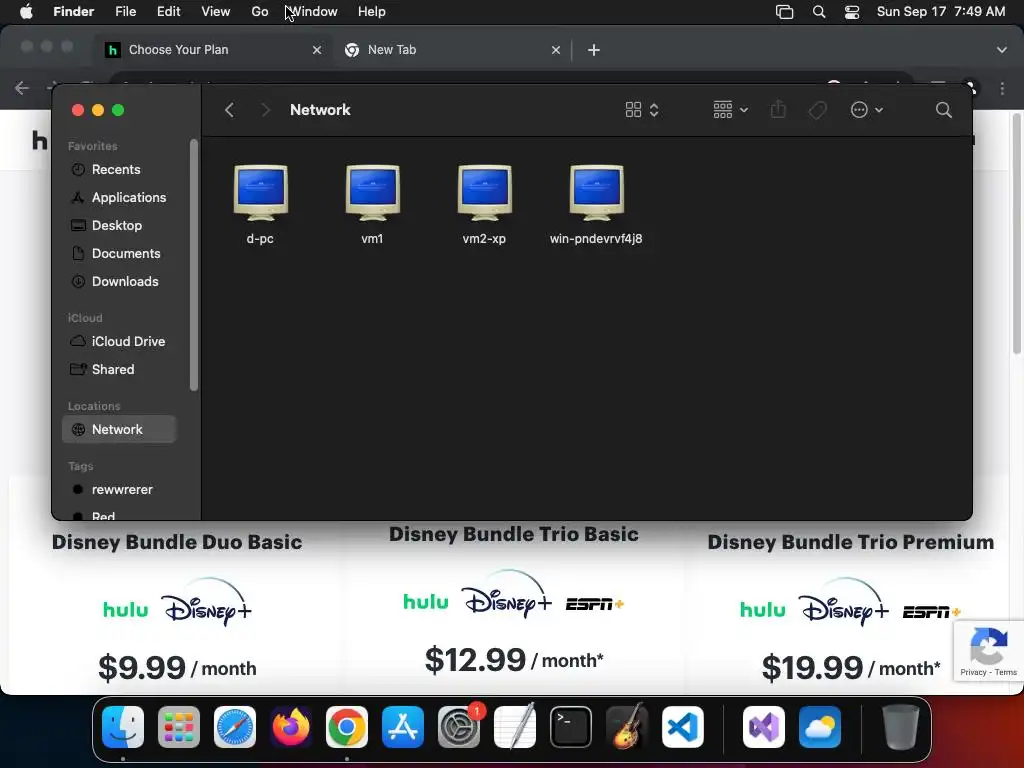Go forward in Finder navigation
The height and width of the screenshot is (768, 1024).
[265, 110]
